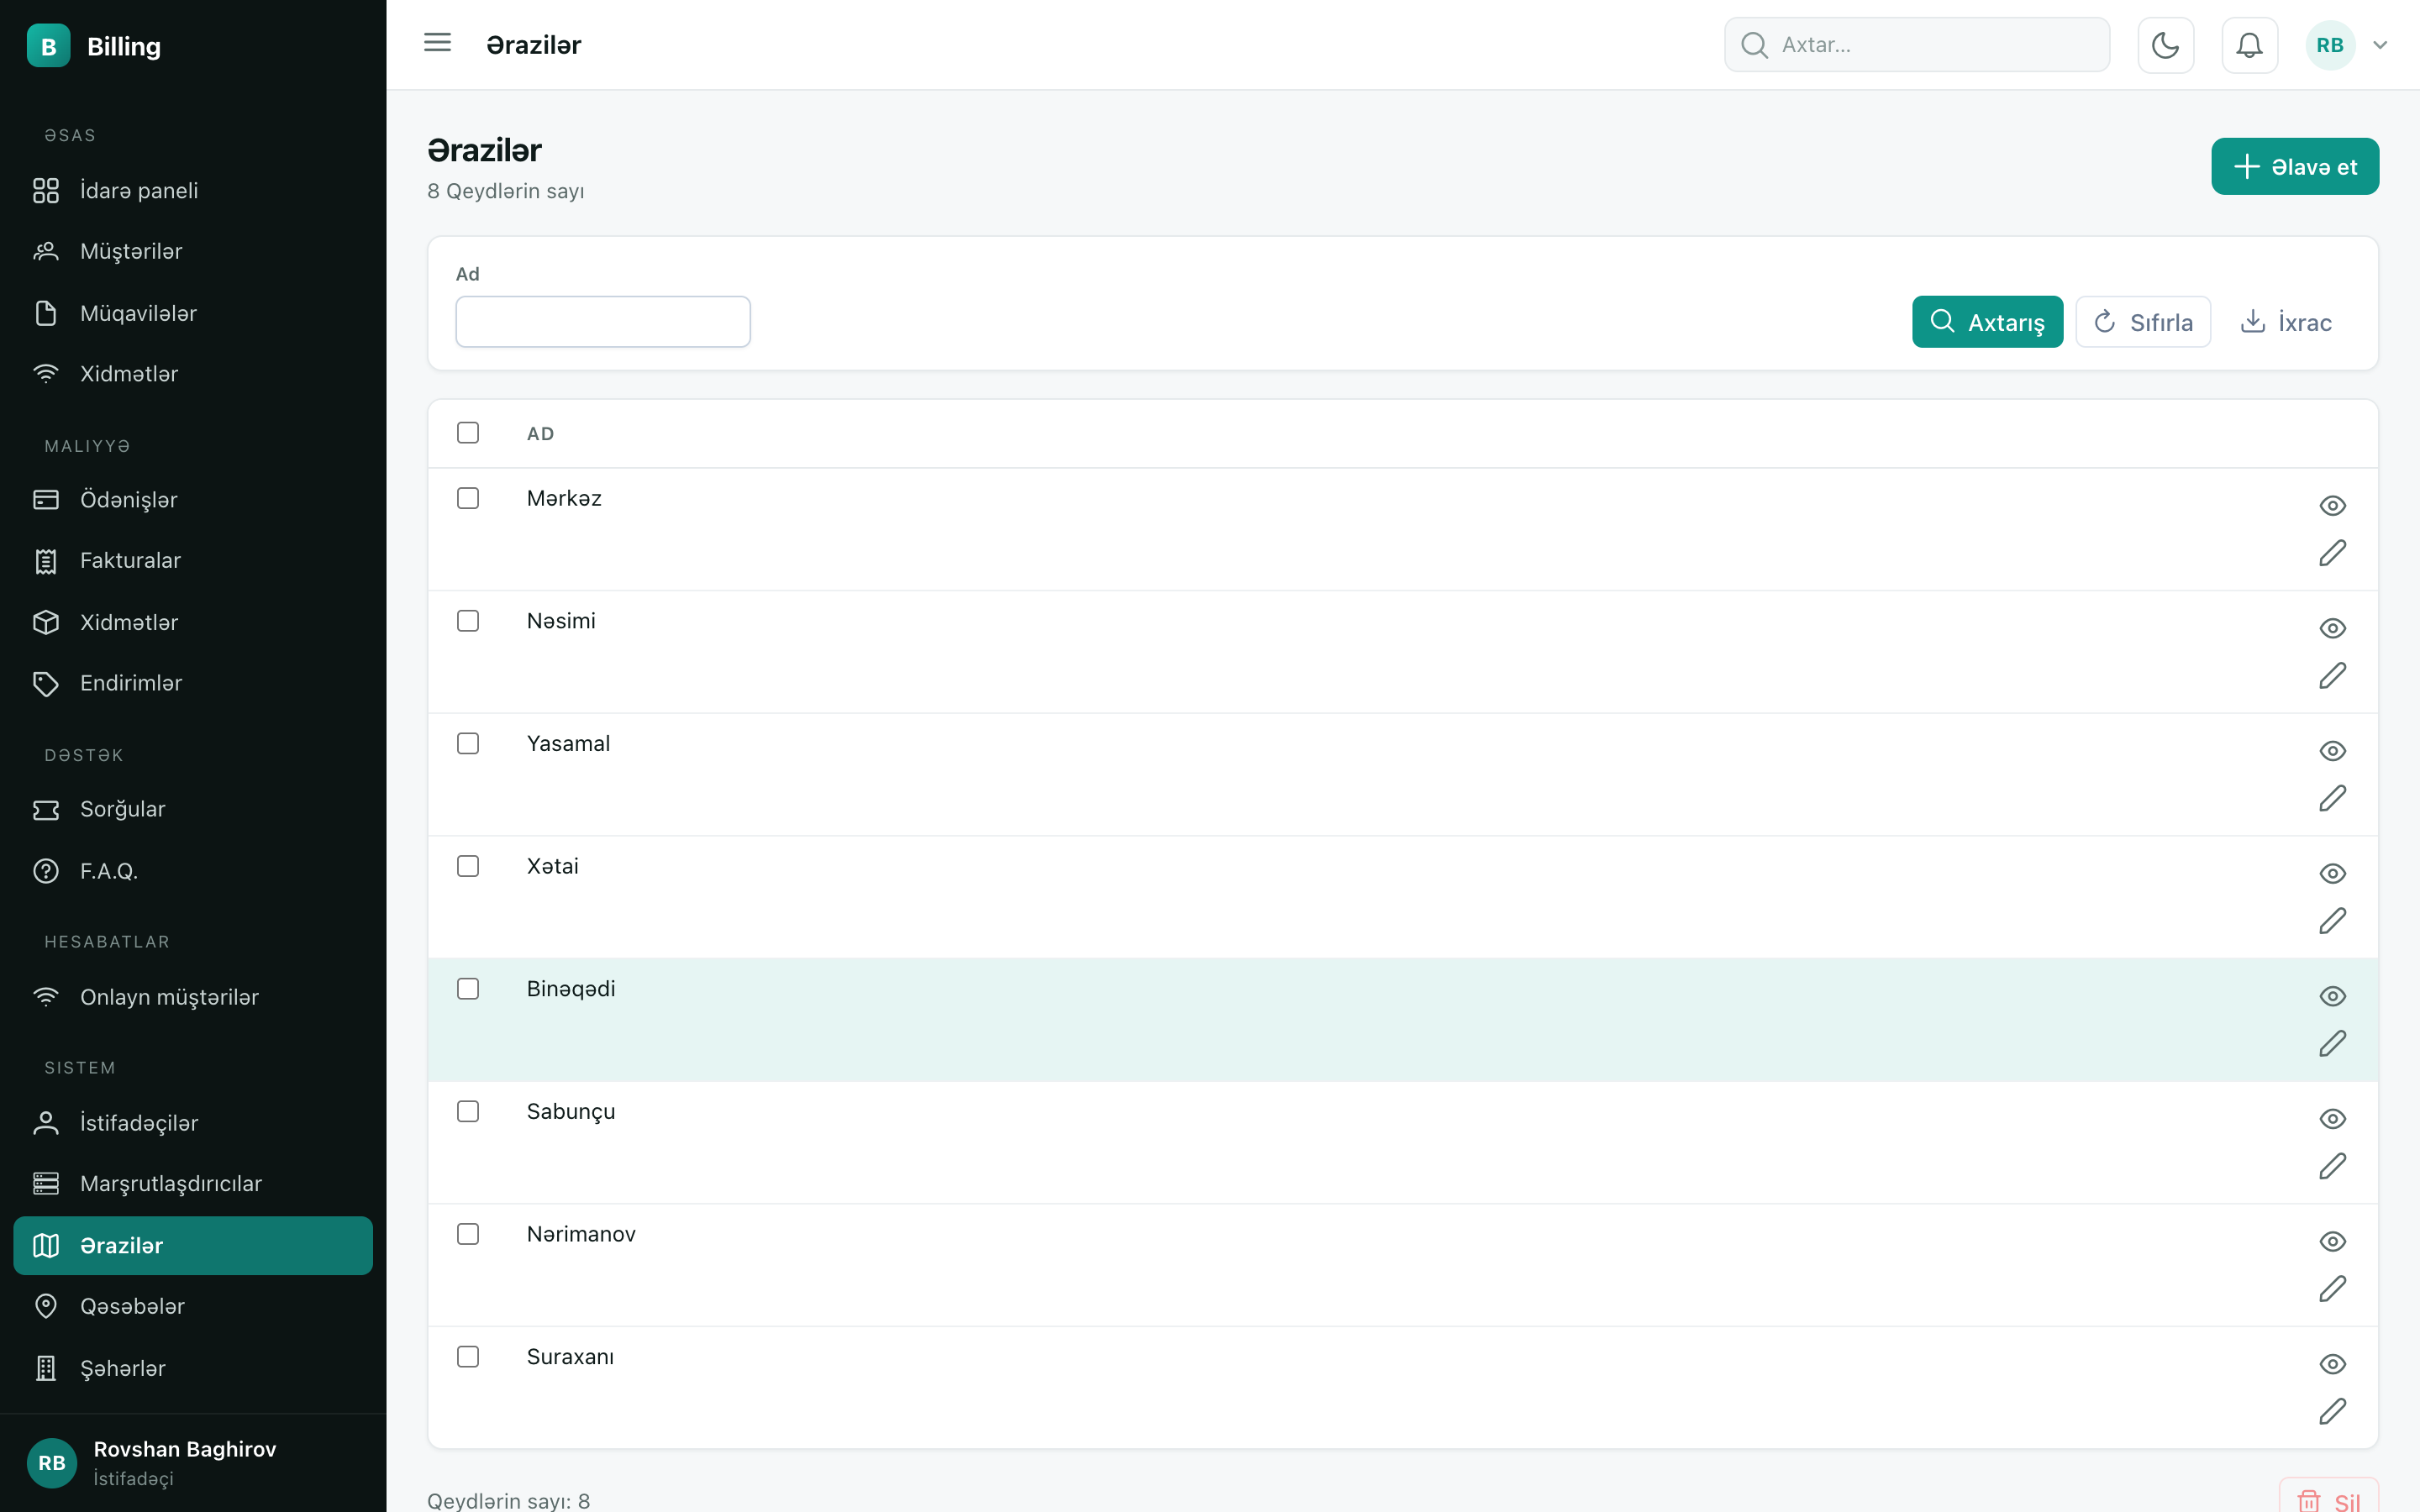The image size is (2420, 1512).
Task: View the Nərimanov row eye icon
Action: click(2332, 1242)
